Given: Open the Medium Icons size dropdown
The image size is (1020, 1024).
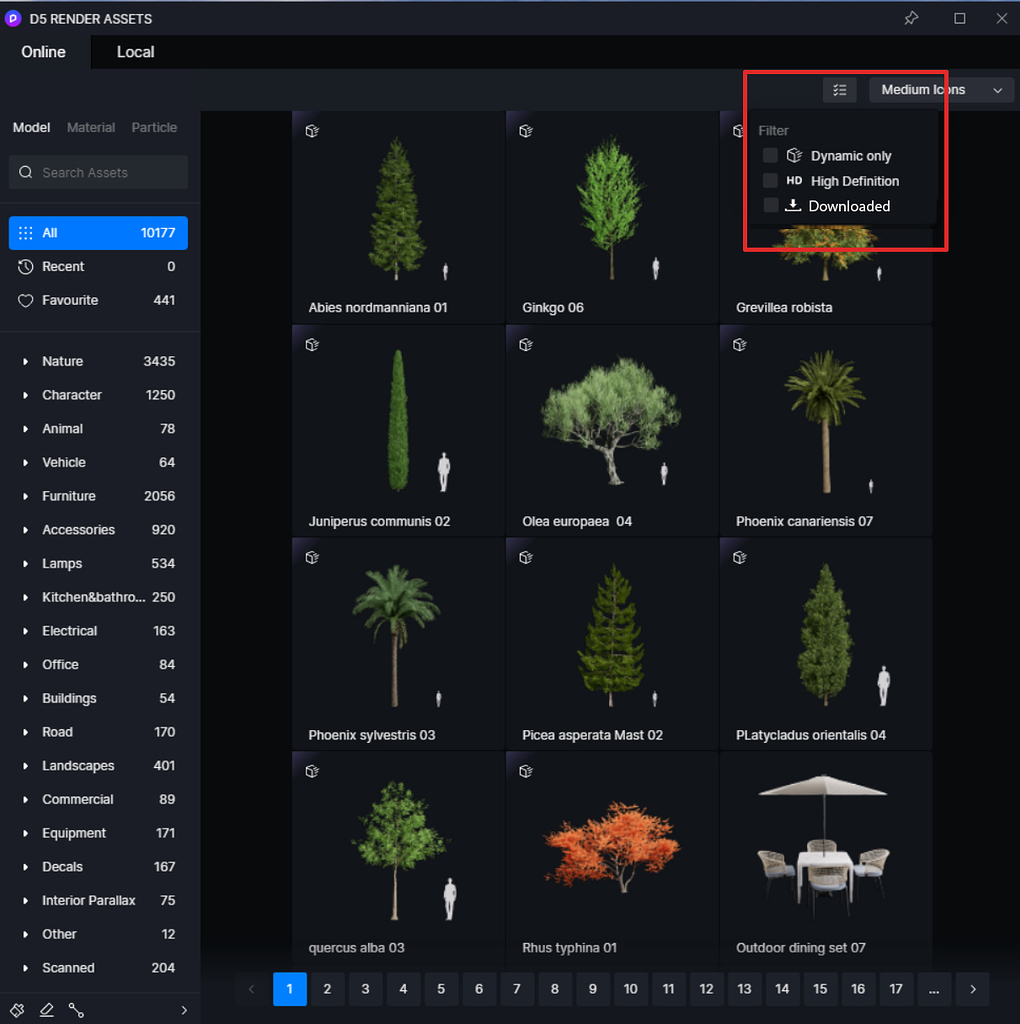Looking at the screenshot, I should (x=939, y=90).
